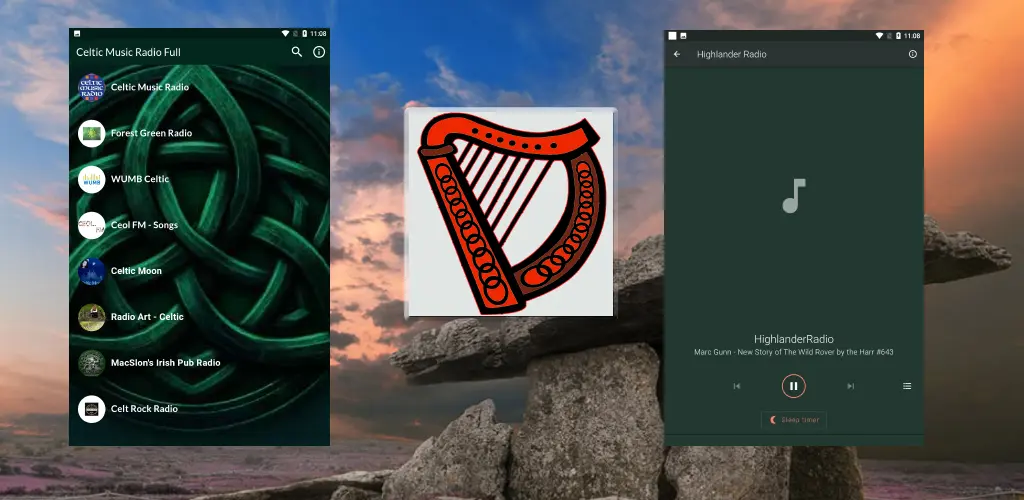Tap the notification icon in the left phone's status bar

pos(77,33)
